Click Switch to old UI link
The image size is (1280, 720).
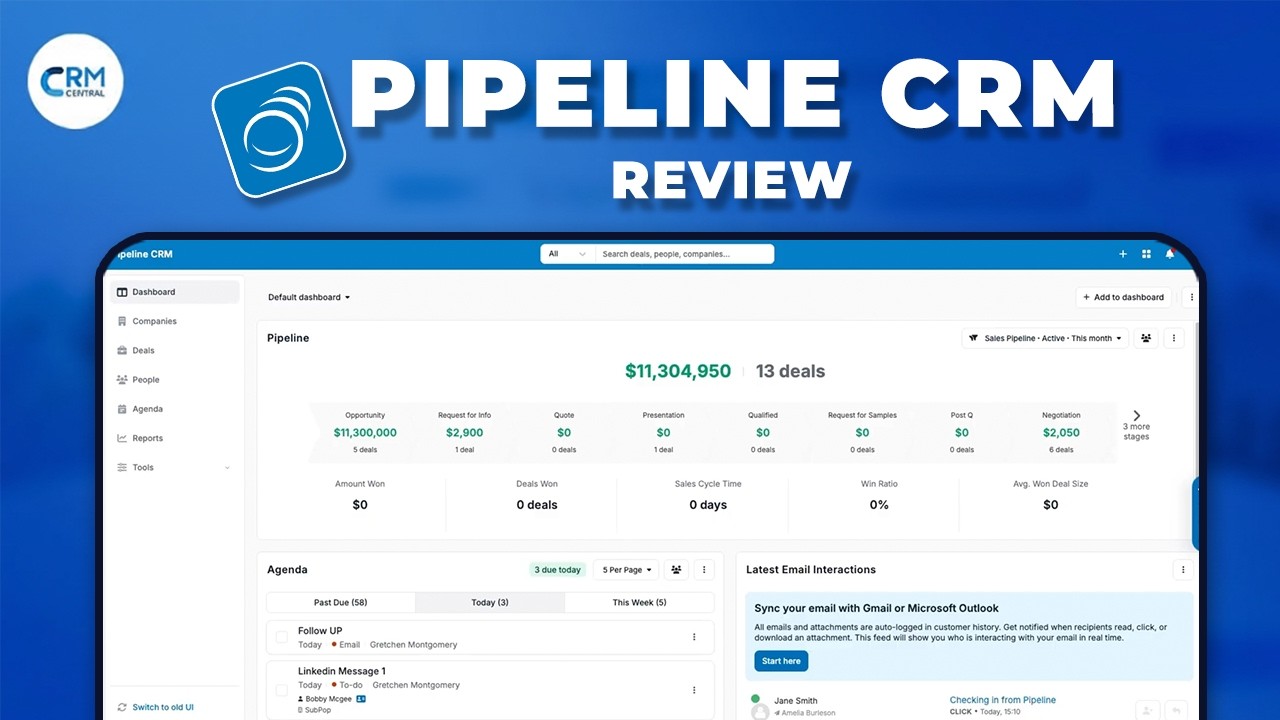coord(163,707)
